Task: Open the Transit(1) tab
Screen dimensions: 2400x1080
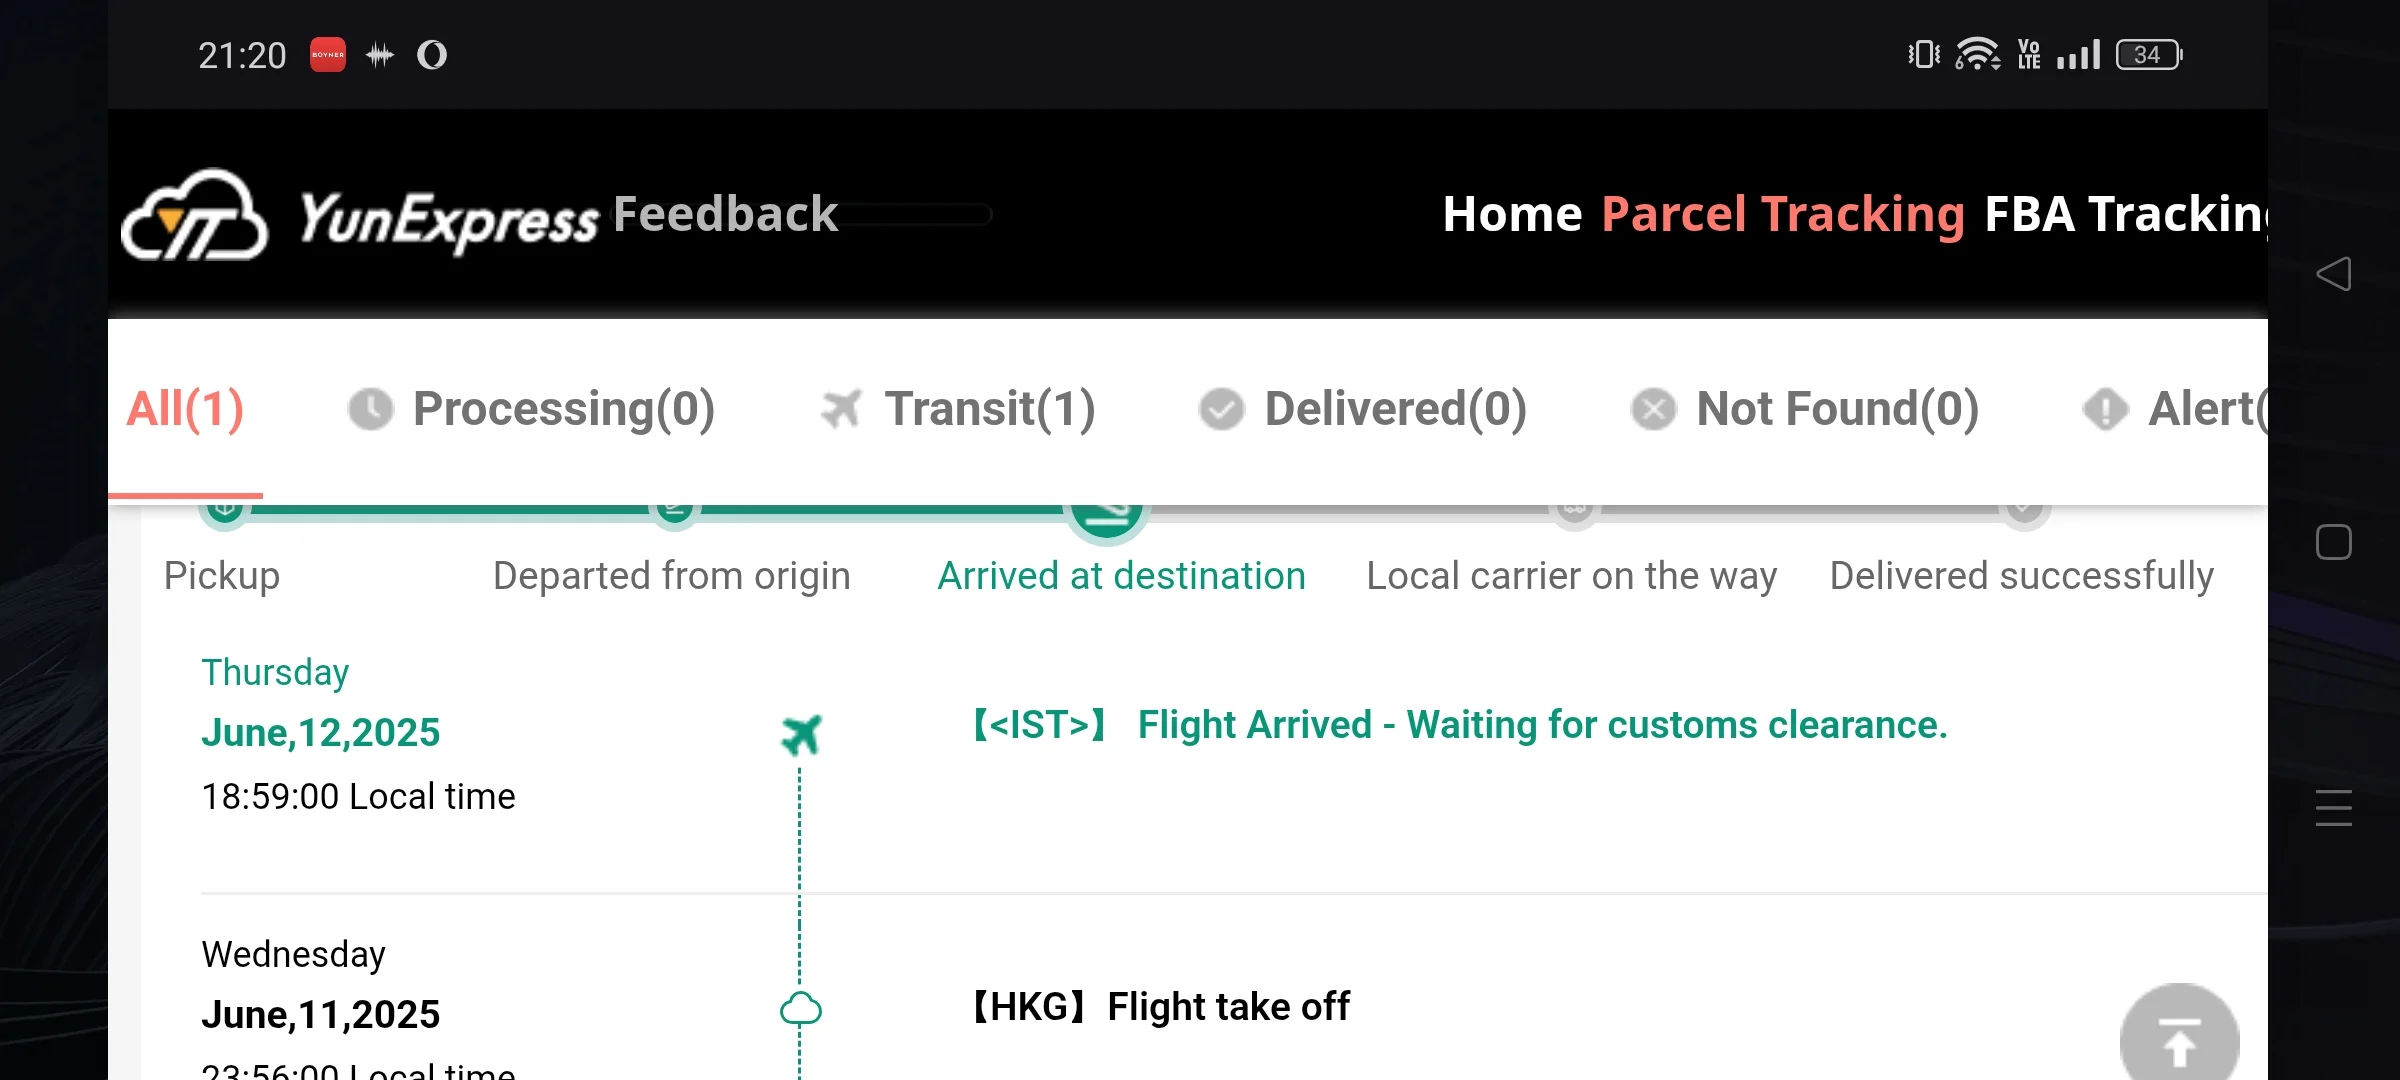Action: (x=958, y=409)
